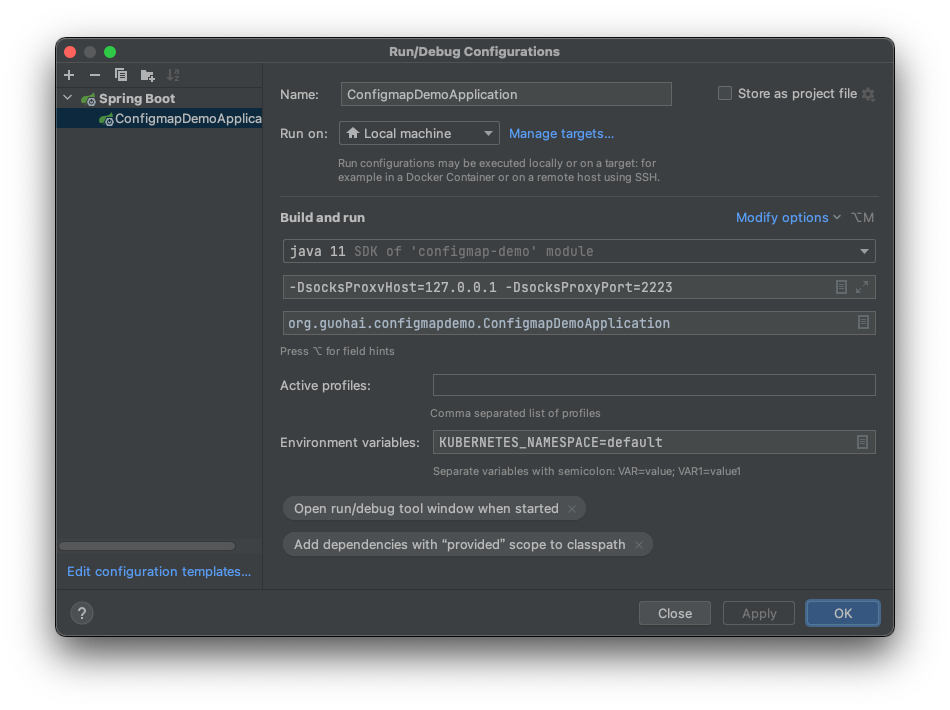
Task: Open Manage targets link
Action: pos(561,133)
